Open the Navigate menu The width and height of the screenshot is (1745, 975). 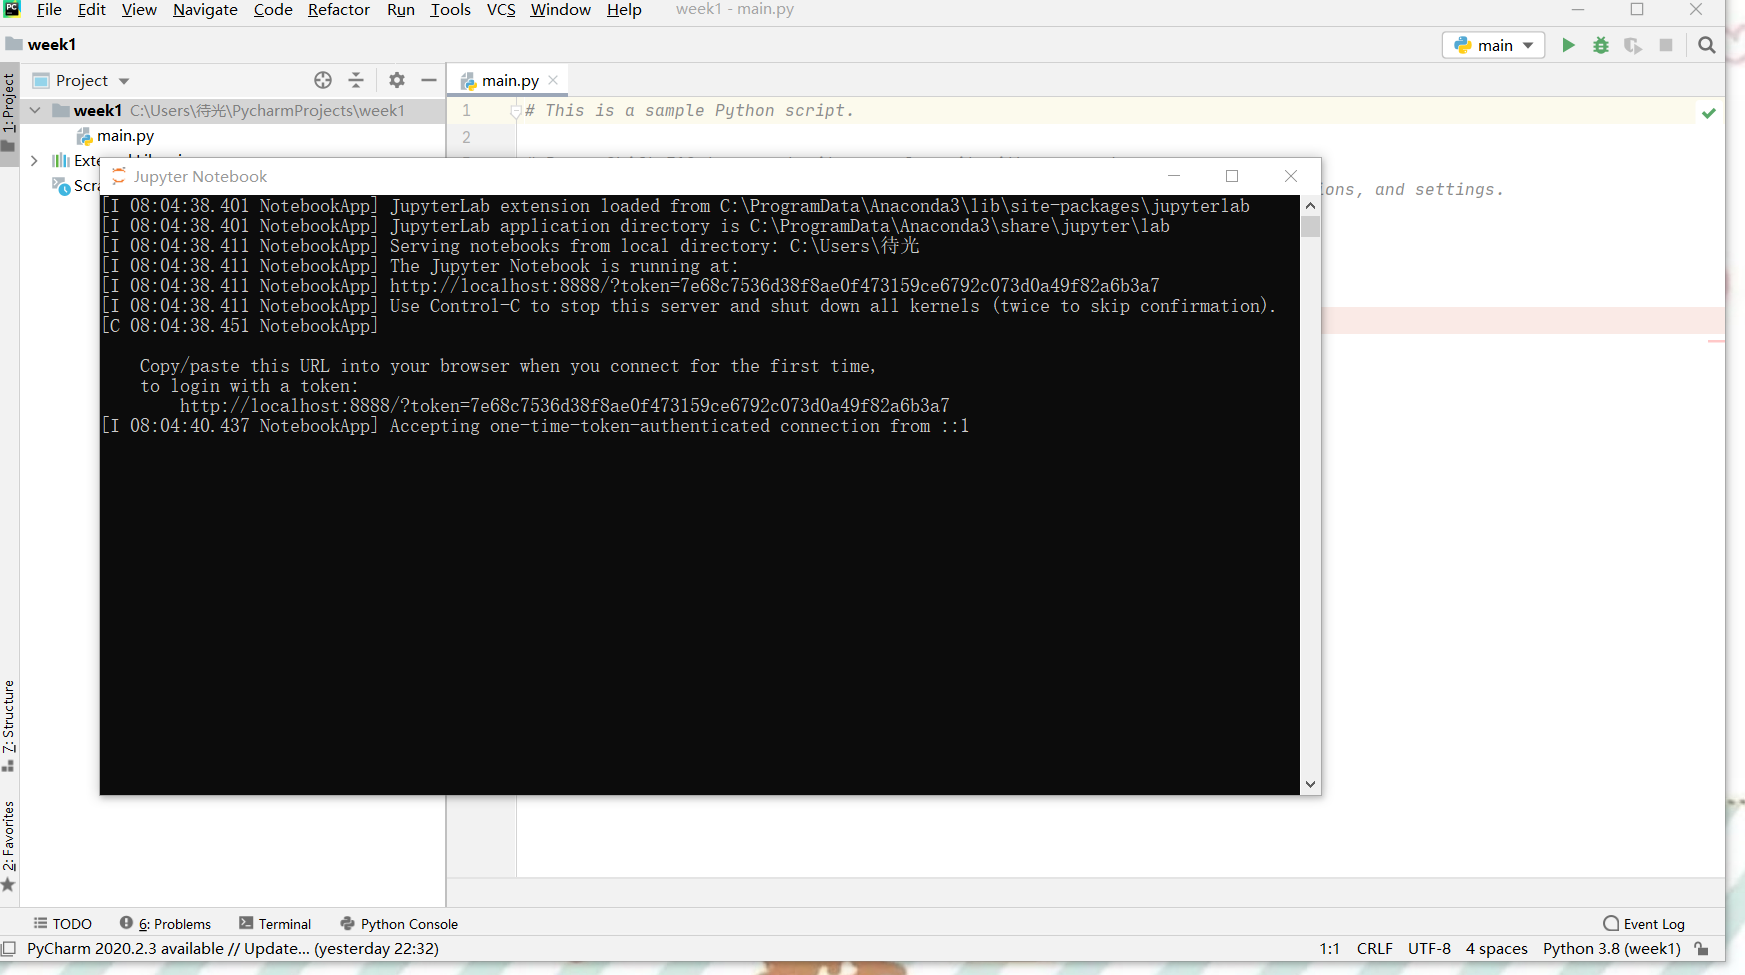pos(205,9)
